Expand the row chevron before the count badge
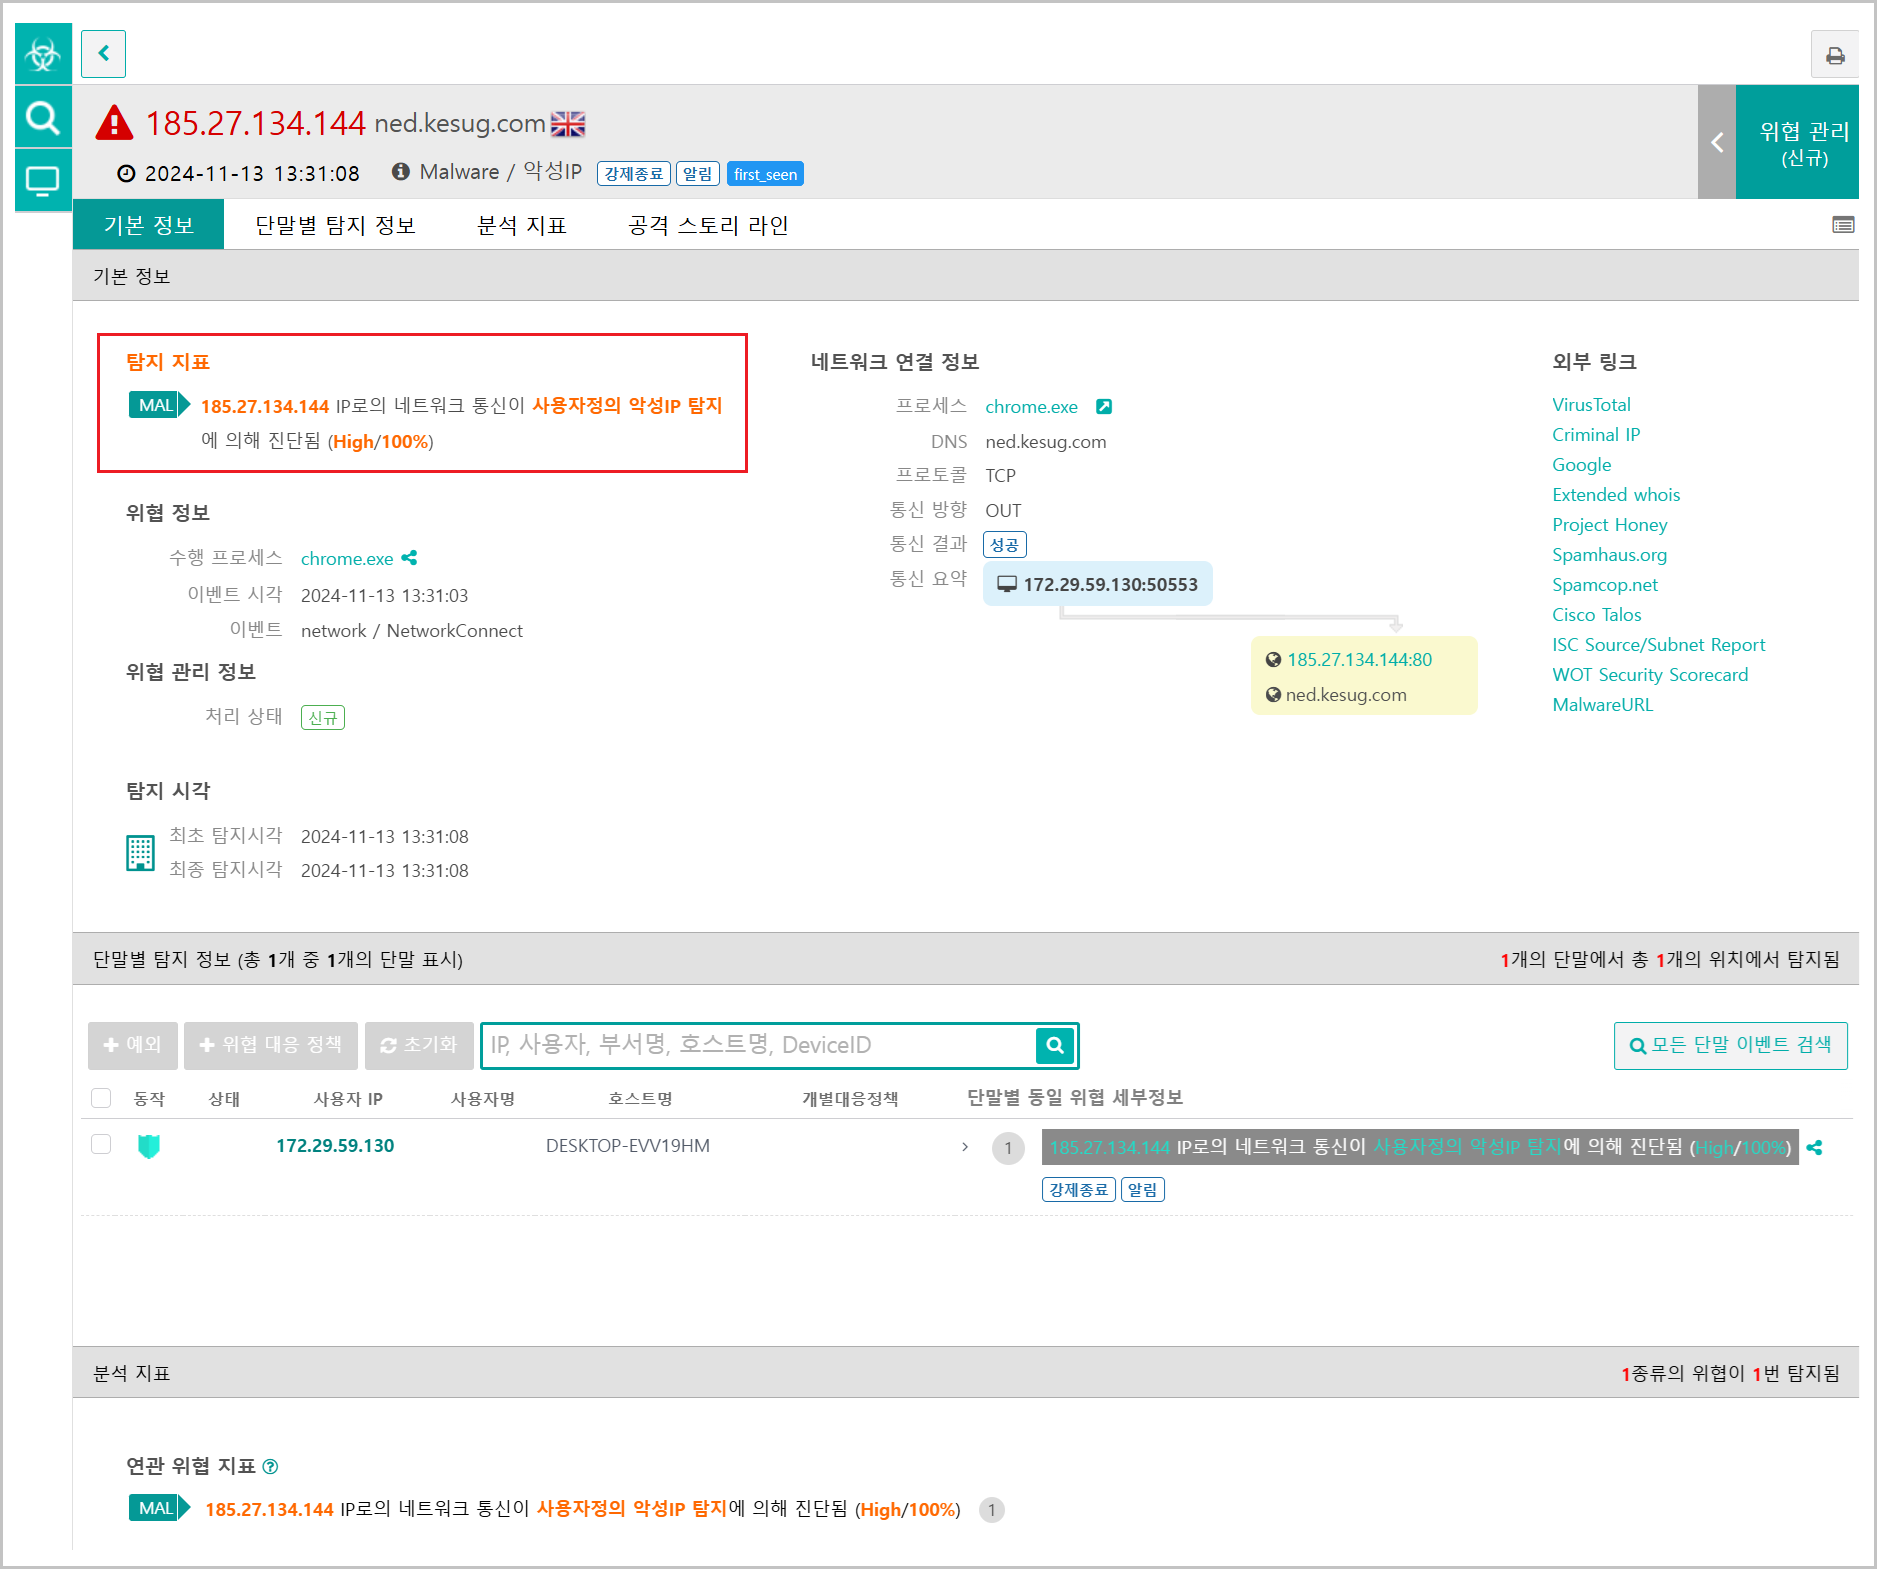 pos(964,1147)
